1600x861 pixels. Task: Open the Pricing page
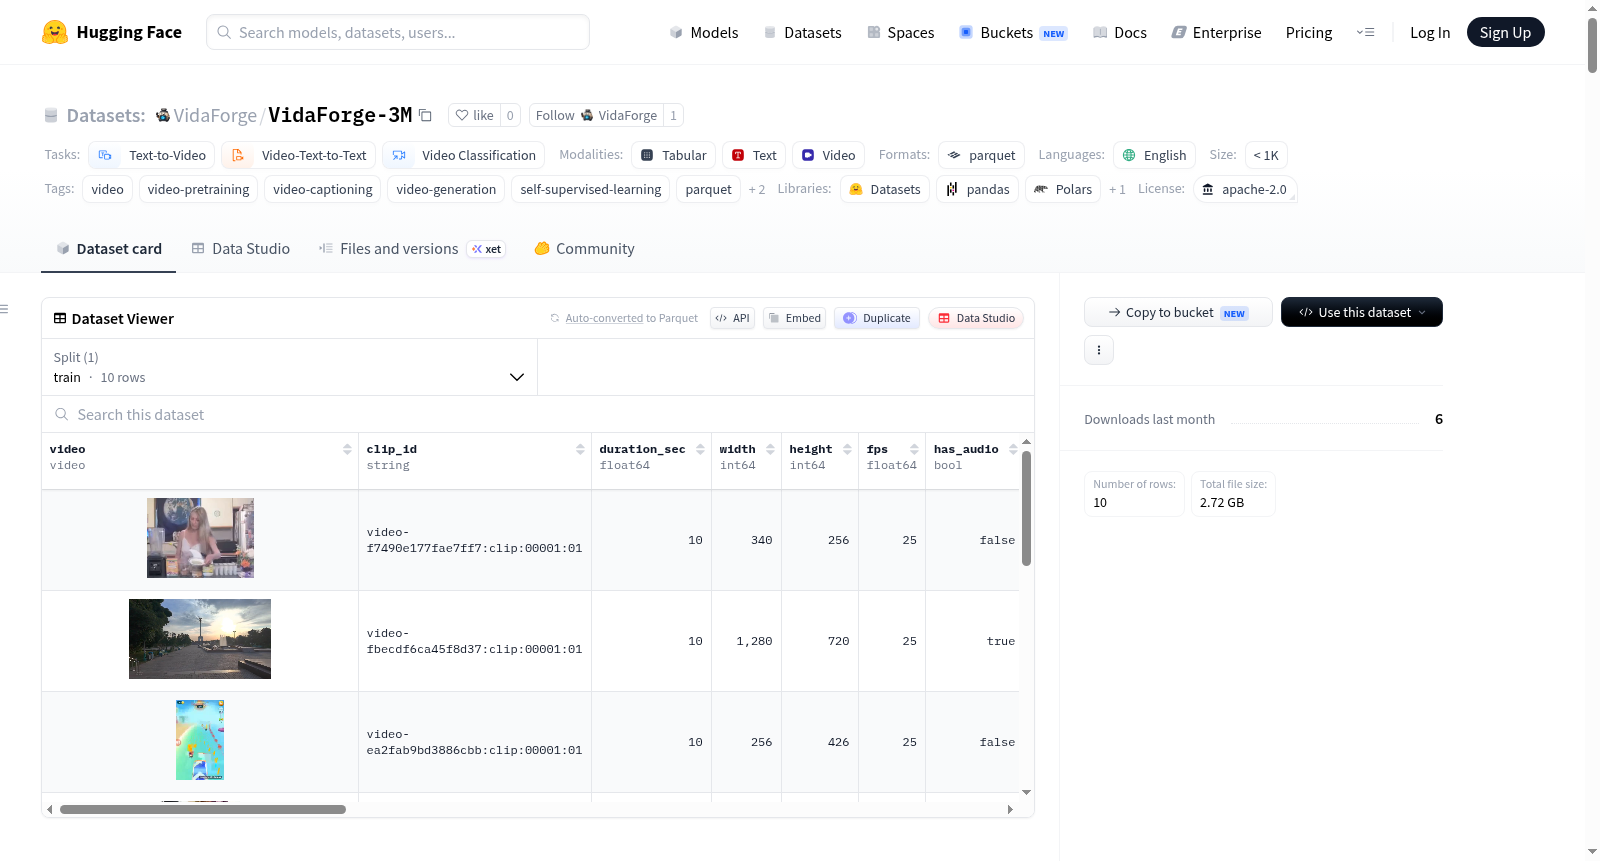1309,32
